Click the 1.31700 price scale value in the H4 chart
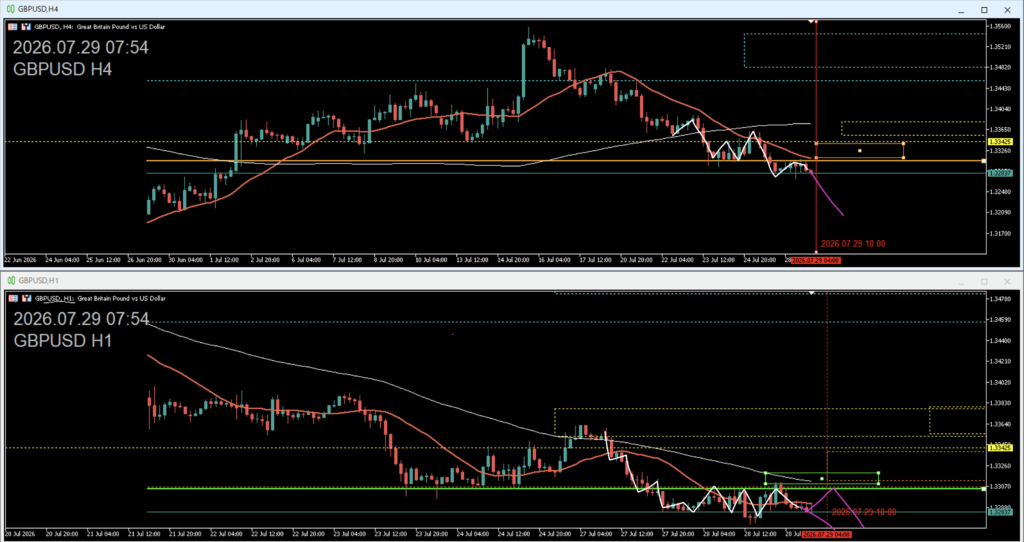 [x=1000, y=233]
